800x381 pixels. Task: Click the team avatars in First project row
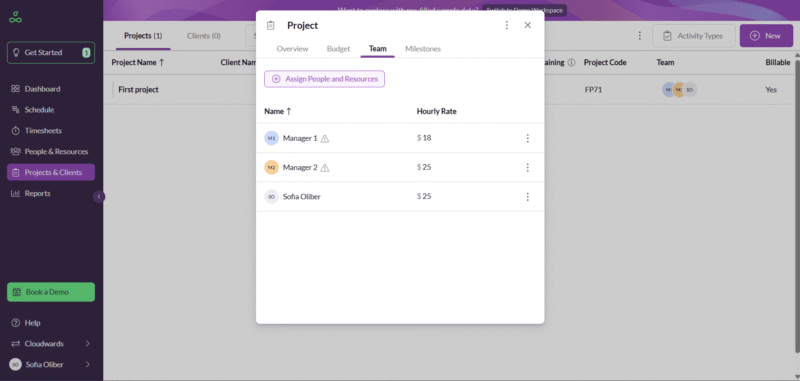(x=680, y=89)
